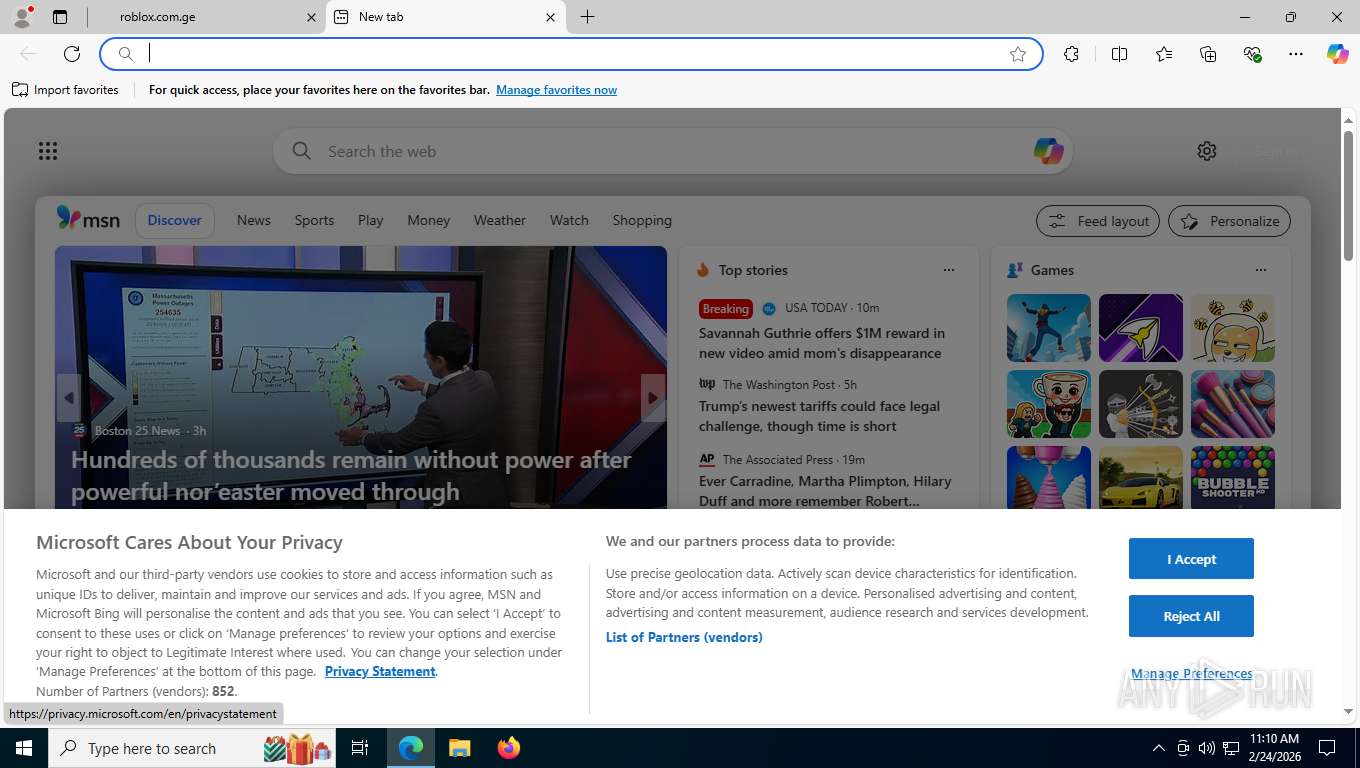Open the makeup brushes game thumbnail
The width and height of the screenshot is (1360, 768).
coord(1233,404)
